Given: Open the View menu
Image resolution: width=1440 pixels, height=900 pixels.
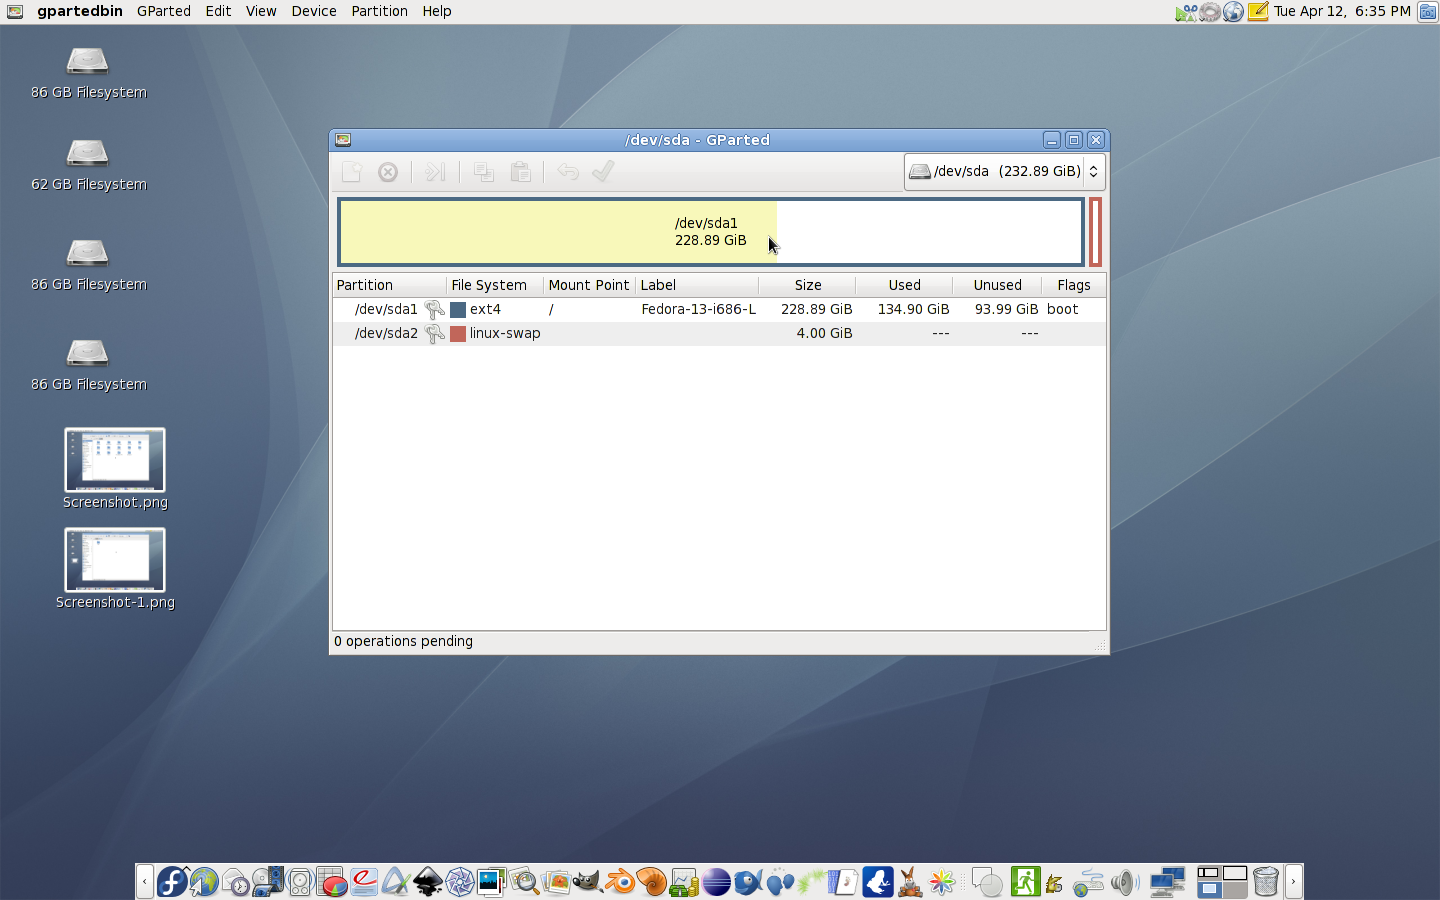Looking at the screenshot, I should point(261,11).
